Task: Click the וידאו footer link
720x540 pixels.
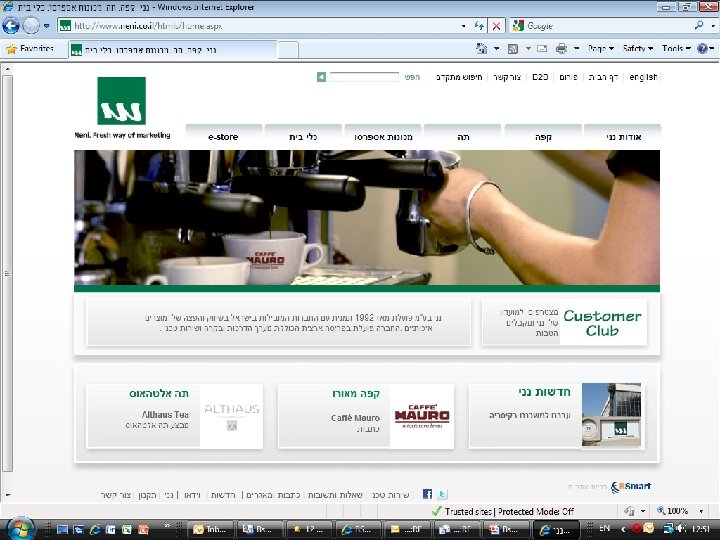Action: click(x=192, y=495)
